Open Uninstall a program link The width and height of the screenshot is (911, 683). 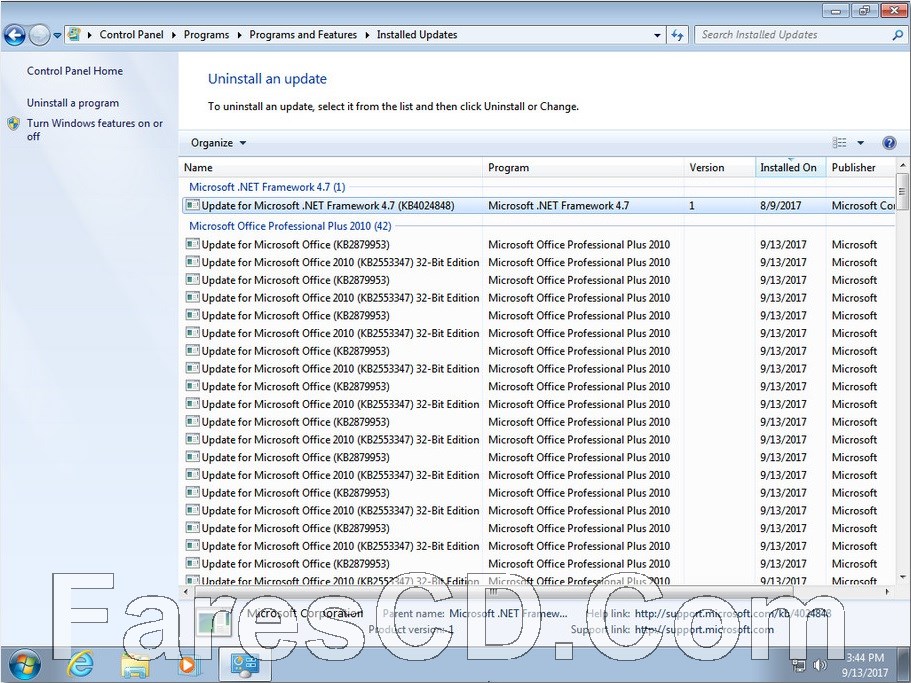(x=73, y=103)
